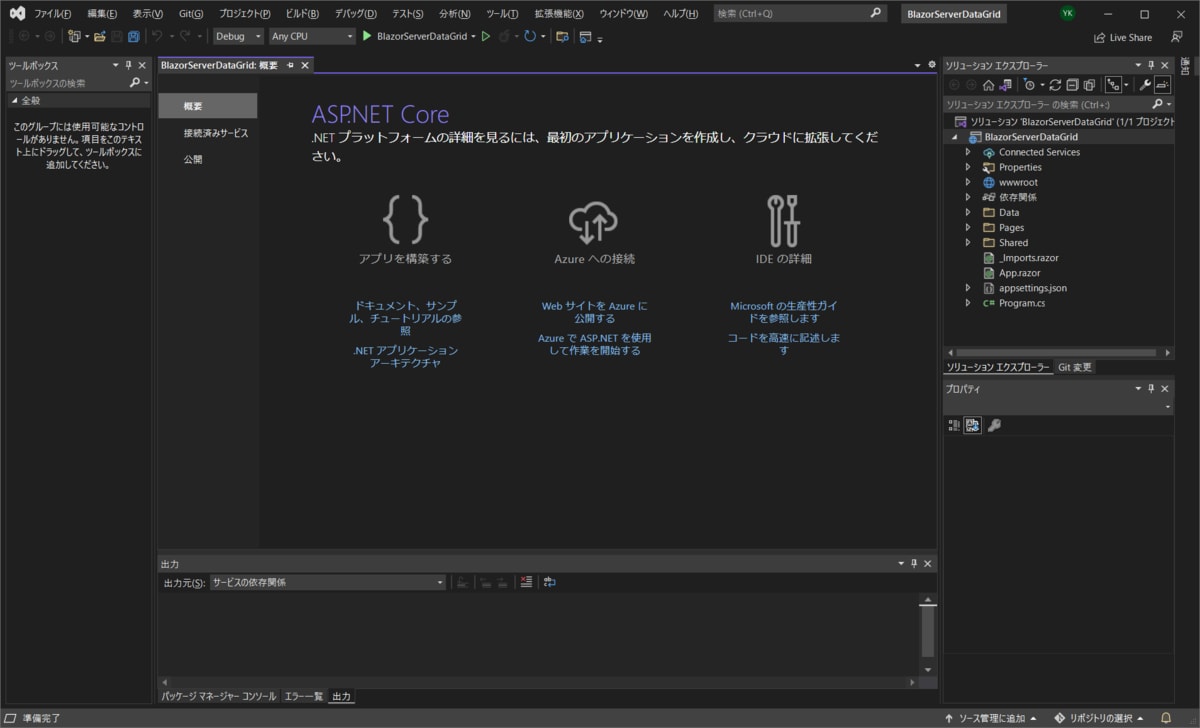Image resolution: width=1200 pixels, height=728 pixels.
Task: Click the Properties wrench icon in Solution Explorer
Action: tap(1146, 85)
